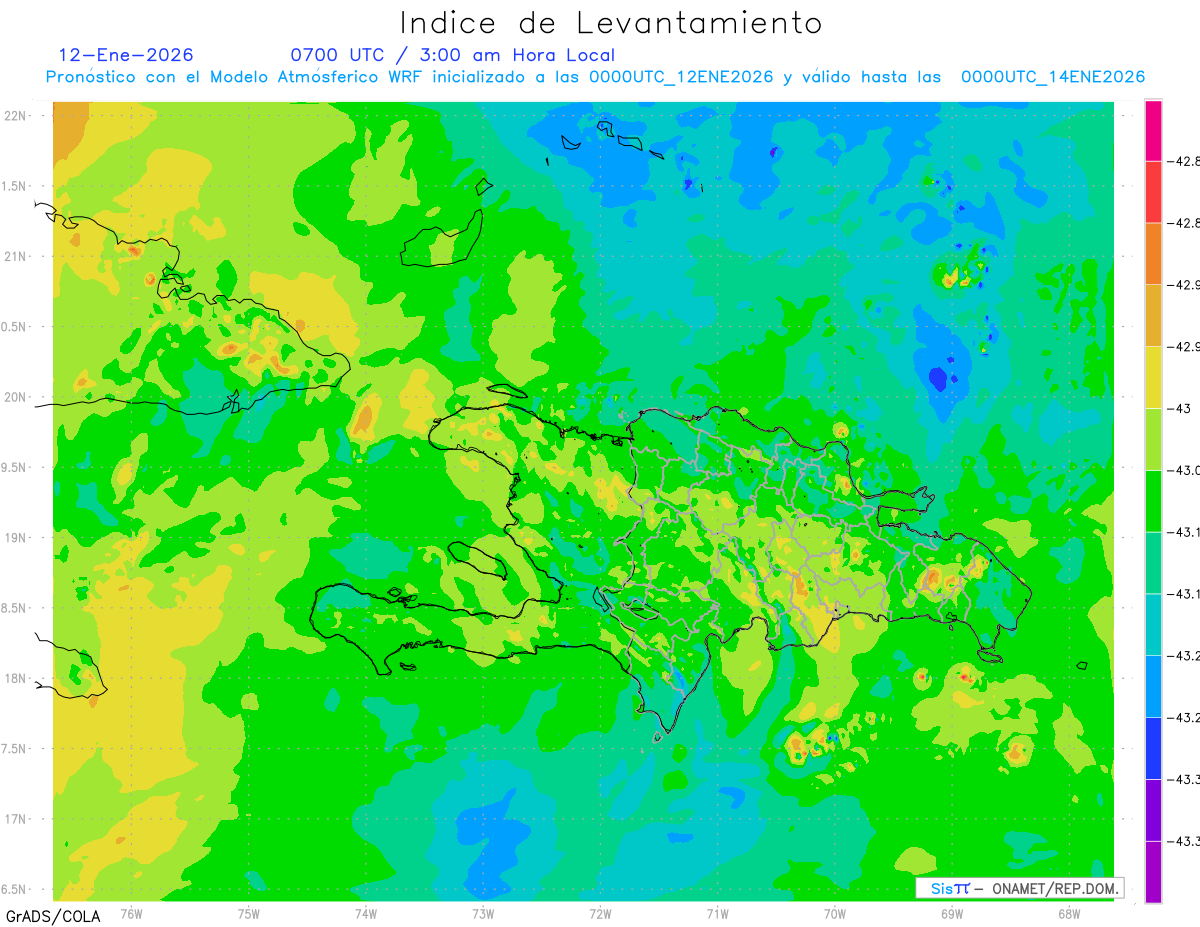The image size is (1200, 927).
Task: Click the '72W' longitude label
Action: pyautogui.click(x=600, y=913)
